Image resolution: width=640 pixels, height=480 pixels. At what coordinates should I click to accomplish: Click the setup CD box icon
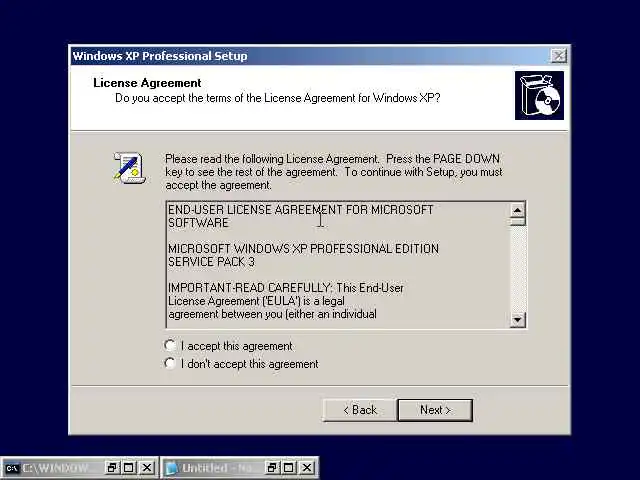[x=539, y=96]
